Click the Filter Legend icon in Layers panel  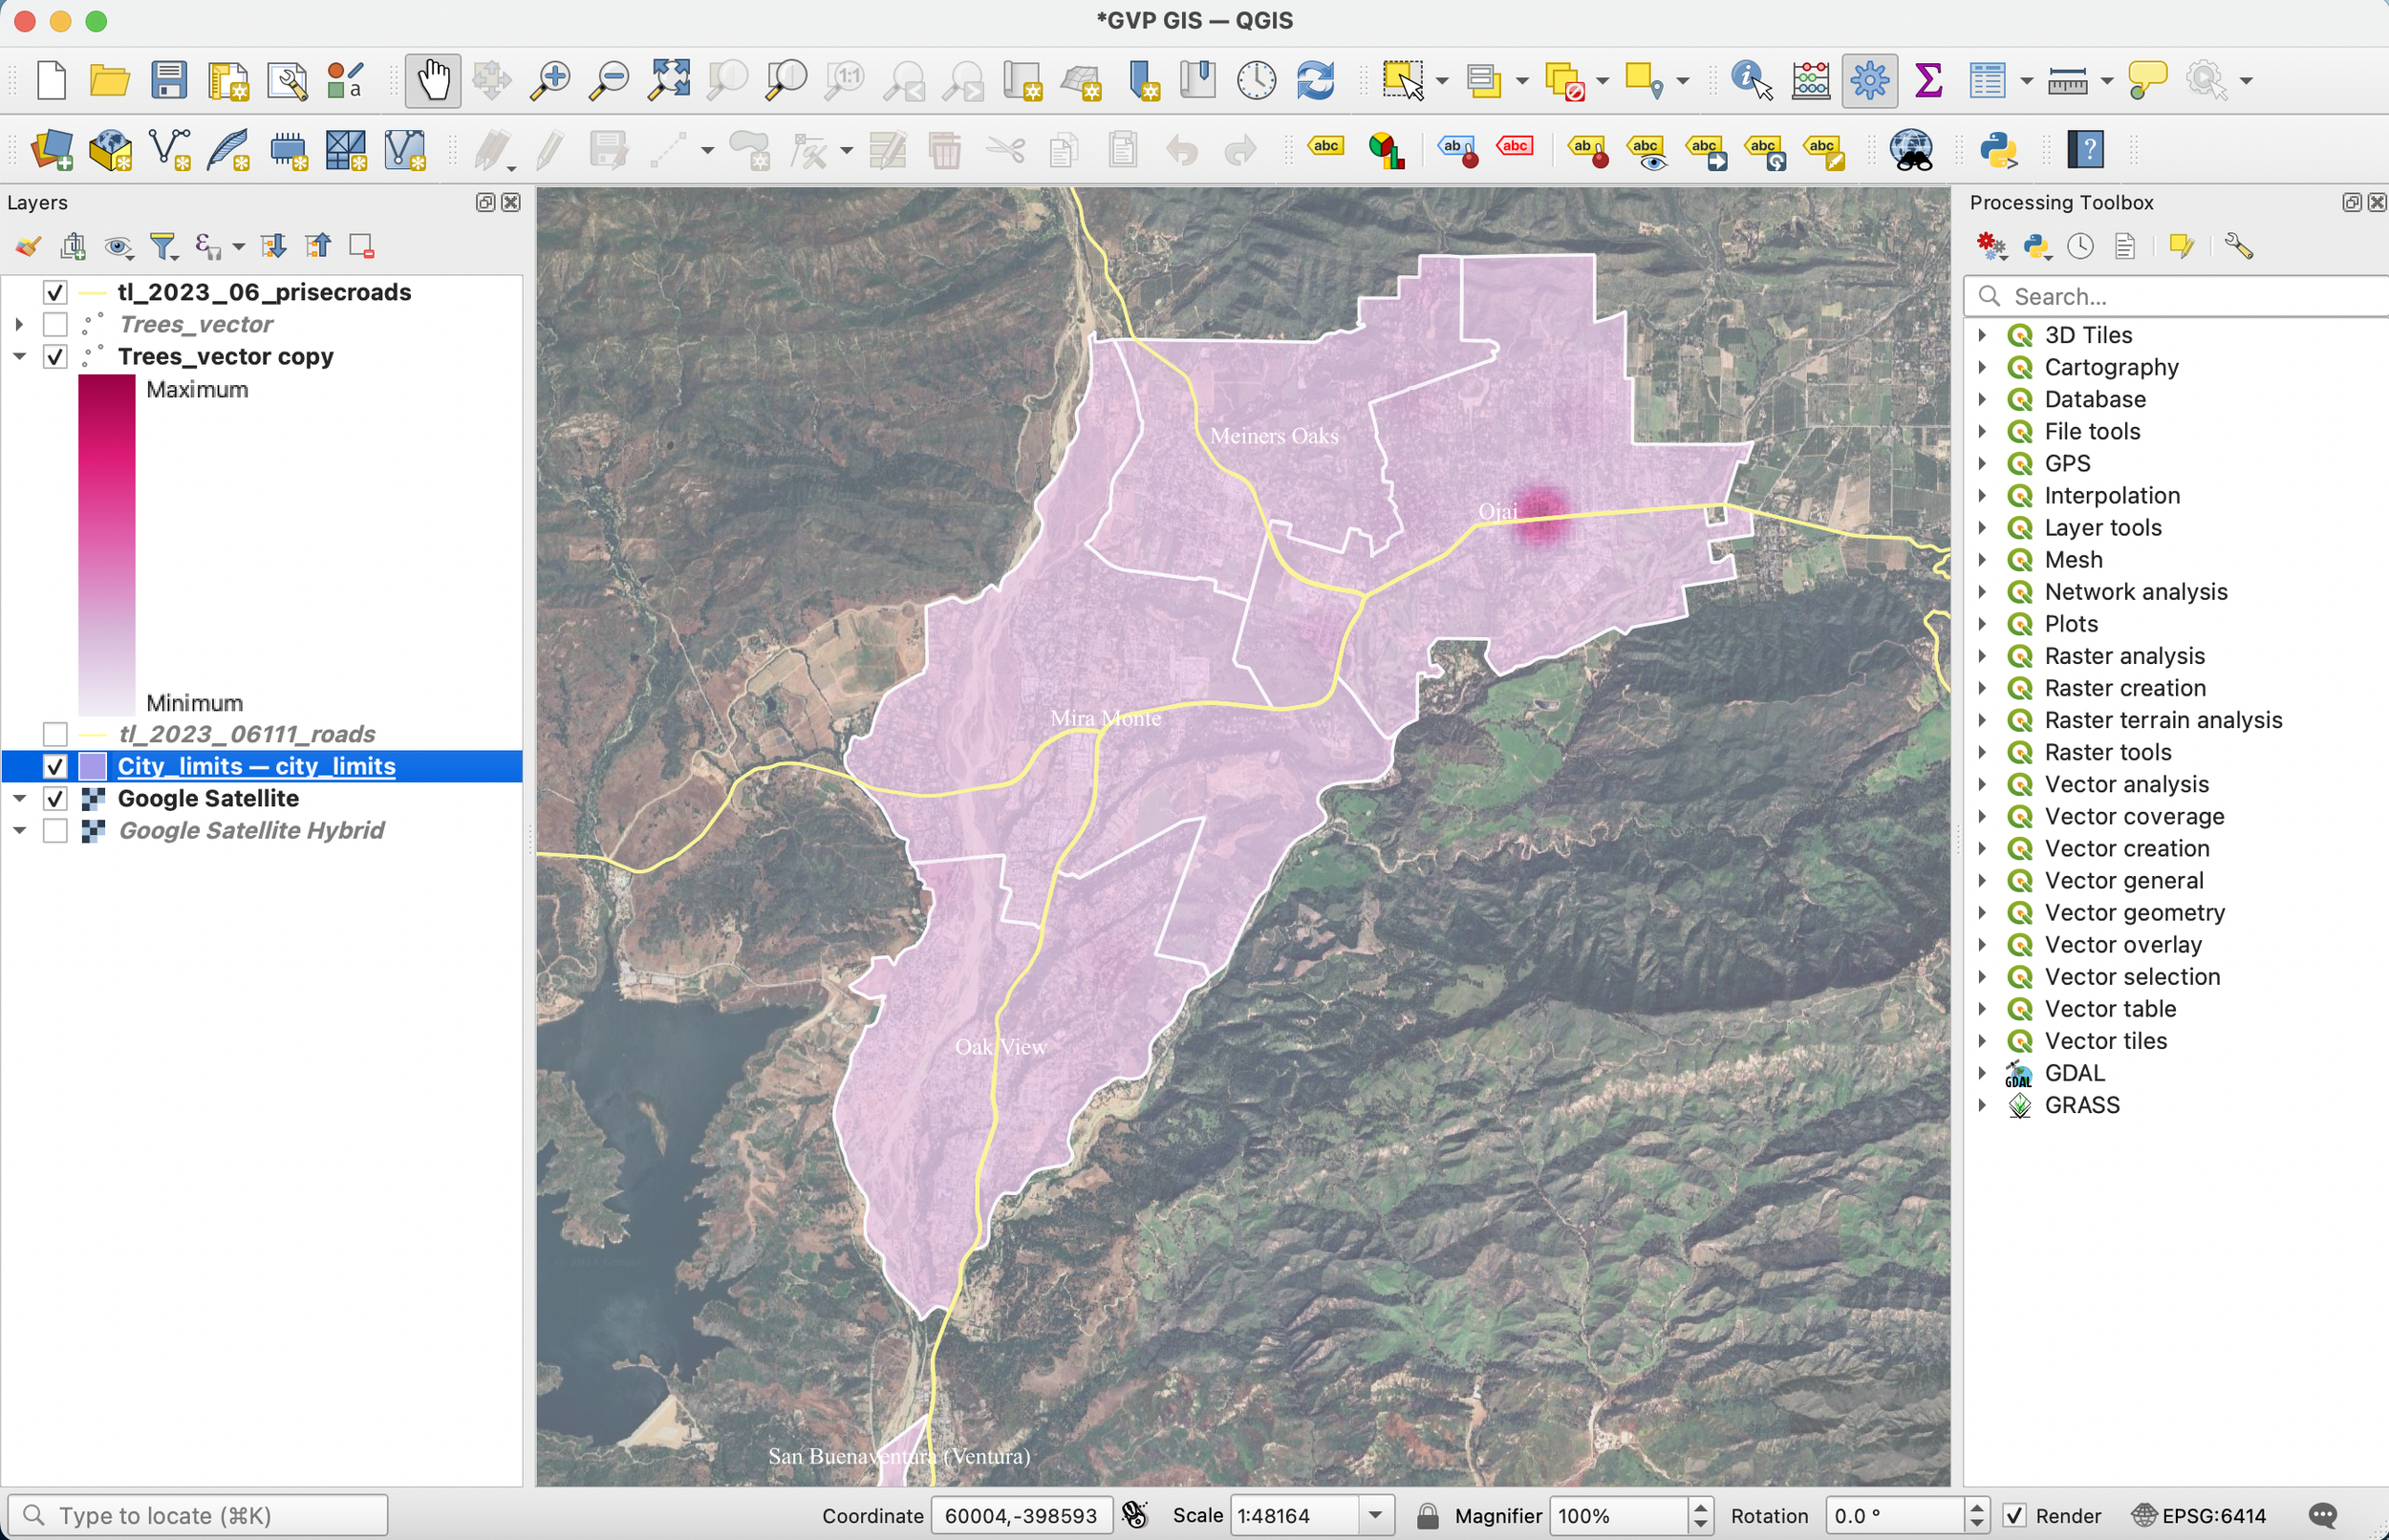click(x=163, y=246)
